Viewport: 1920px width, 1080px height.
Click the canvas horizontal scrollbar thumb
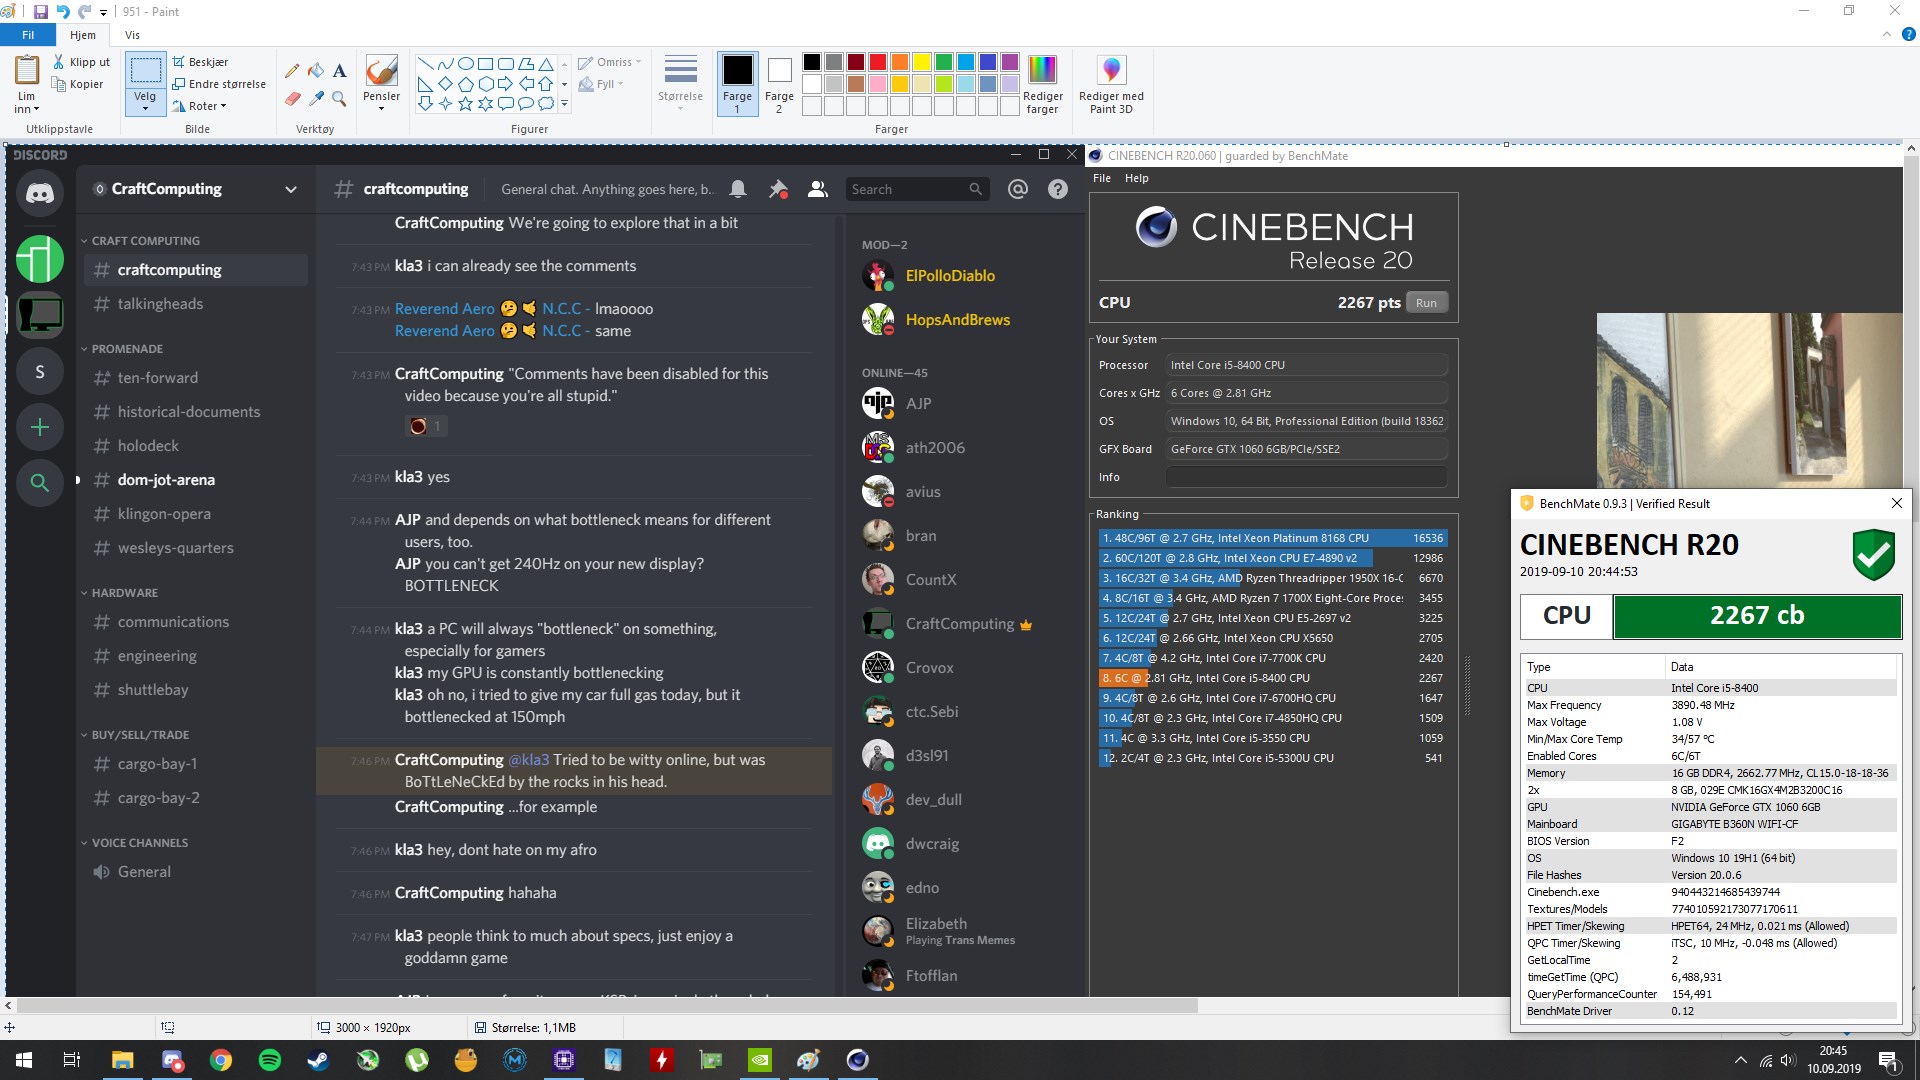coord(607,1005)
